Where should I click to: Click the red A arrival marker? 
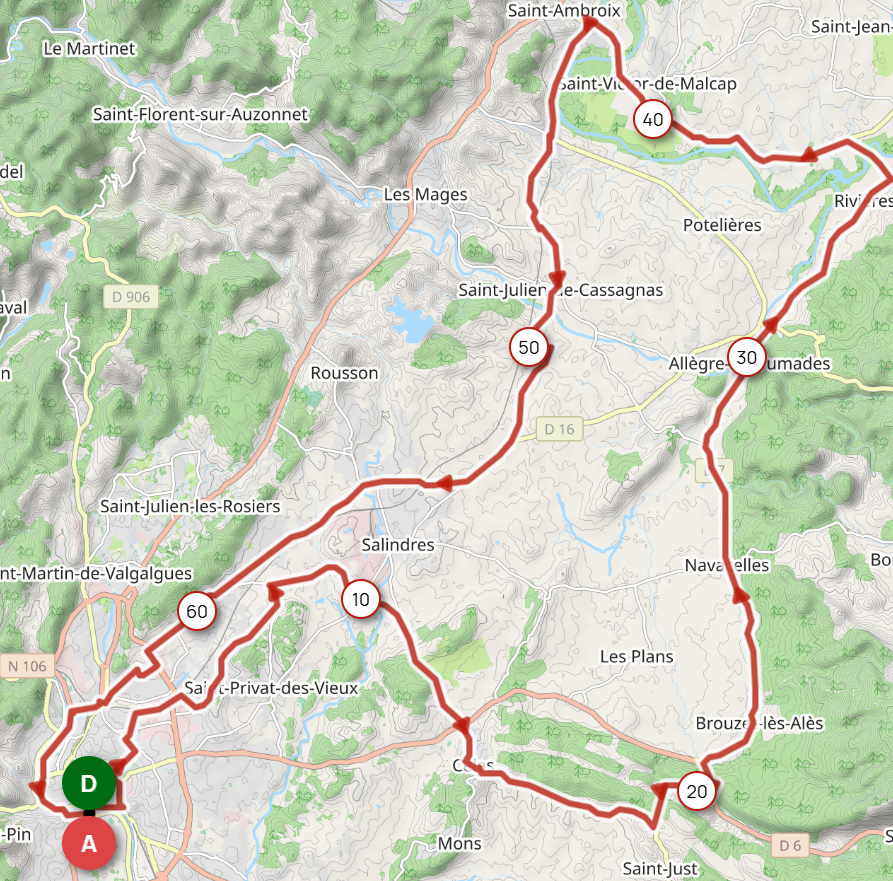click(89, 843)
